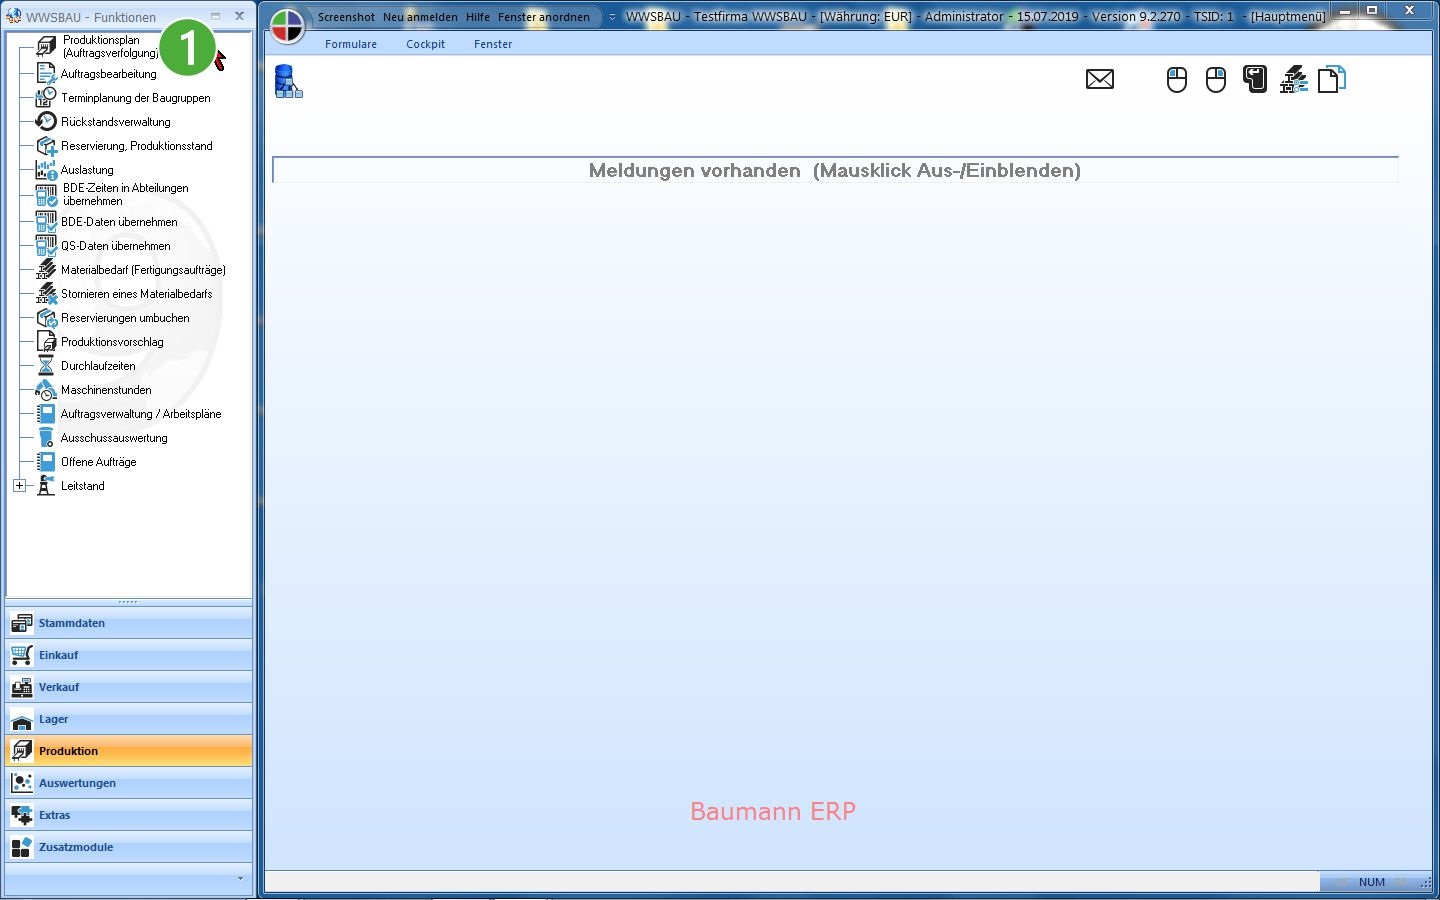Switch to the Zusatzmodule section
Screen dimensions: 1440x900
(128, 847)
